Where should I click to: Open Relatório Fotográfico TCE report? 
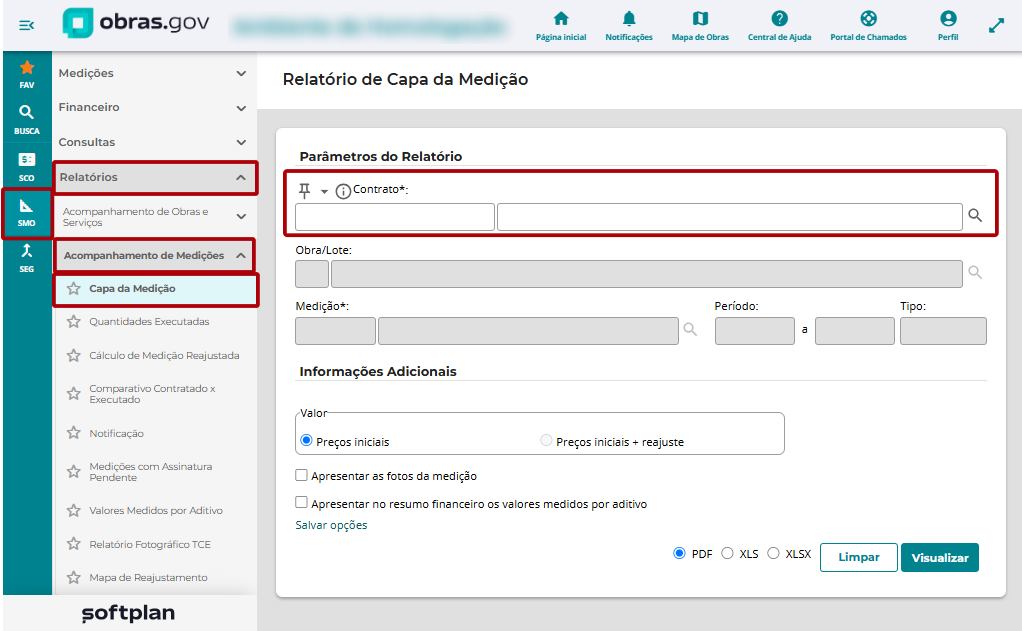click(x=150, y=544)
